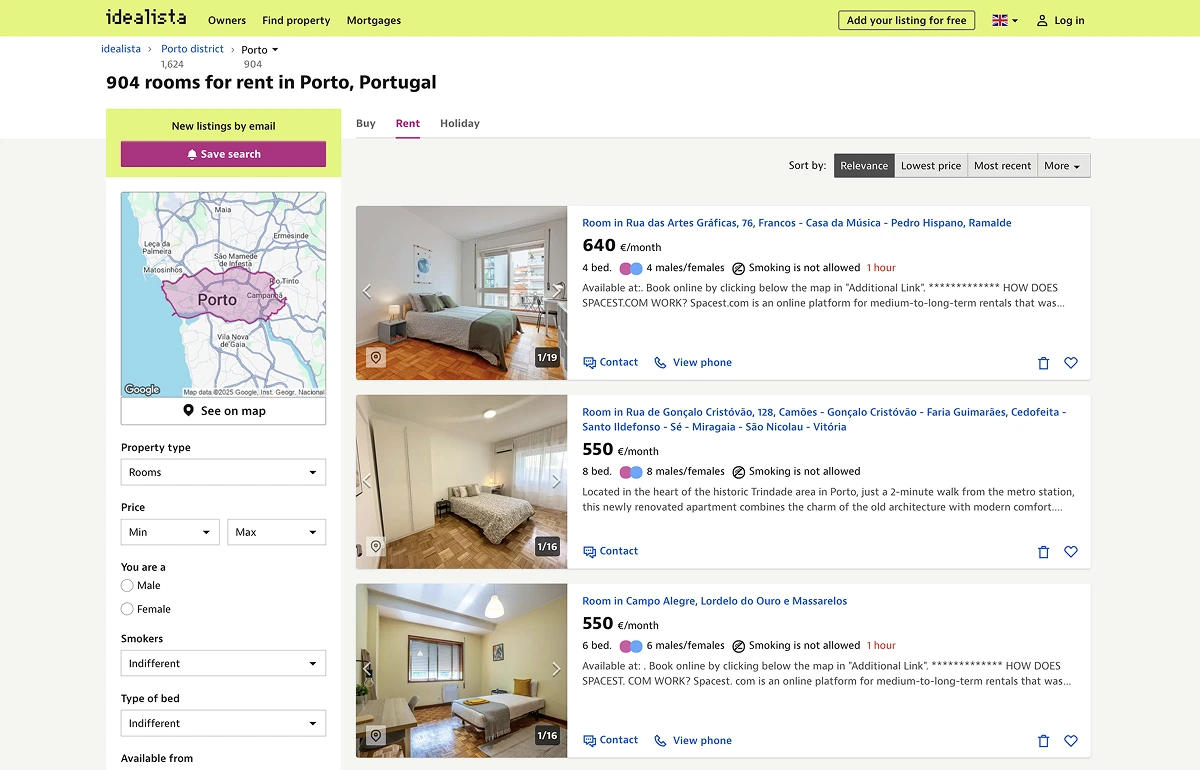Heart the Campo Alegre room listing
The width and height of the screenshot is (1200, 770).
1071,741
